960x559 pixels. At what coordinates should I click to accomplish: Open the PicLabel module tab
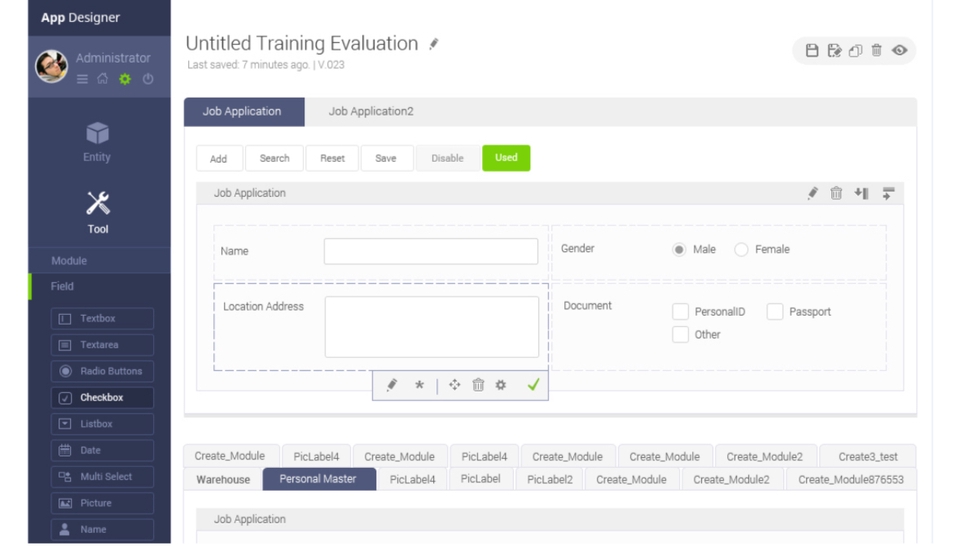pos(481,479)
